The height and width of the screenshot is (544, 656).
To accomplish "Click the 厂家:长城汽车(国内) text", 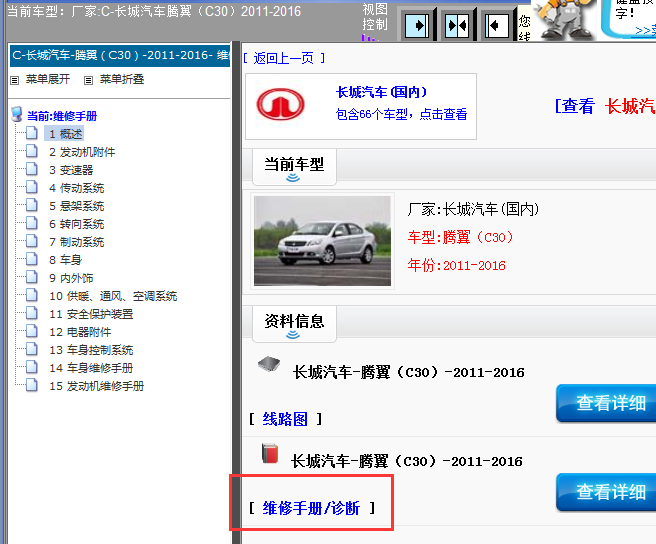I will click(473, 209).
